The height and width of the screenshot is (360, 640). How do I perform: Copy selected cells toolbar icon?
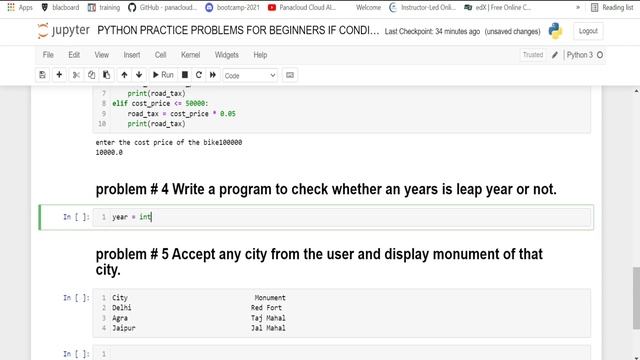[x=91, y=75]
